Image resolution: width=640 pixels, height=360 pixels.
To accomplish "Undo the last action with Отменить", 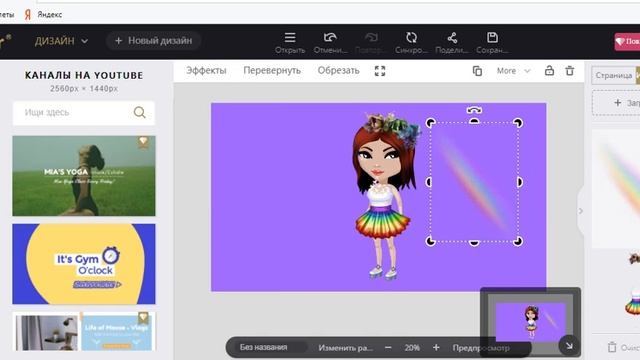I will tap(330, 42).
